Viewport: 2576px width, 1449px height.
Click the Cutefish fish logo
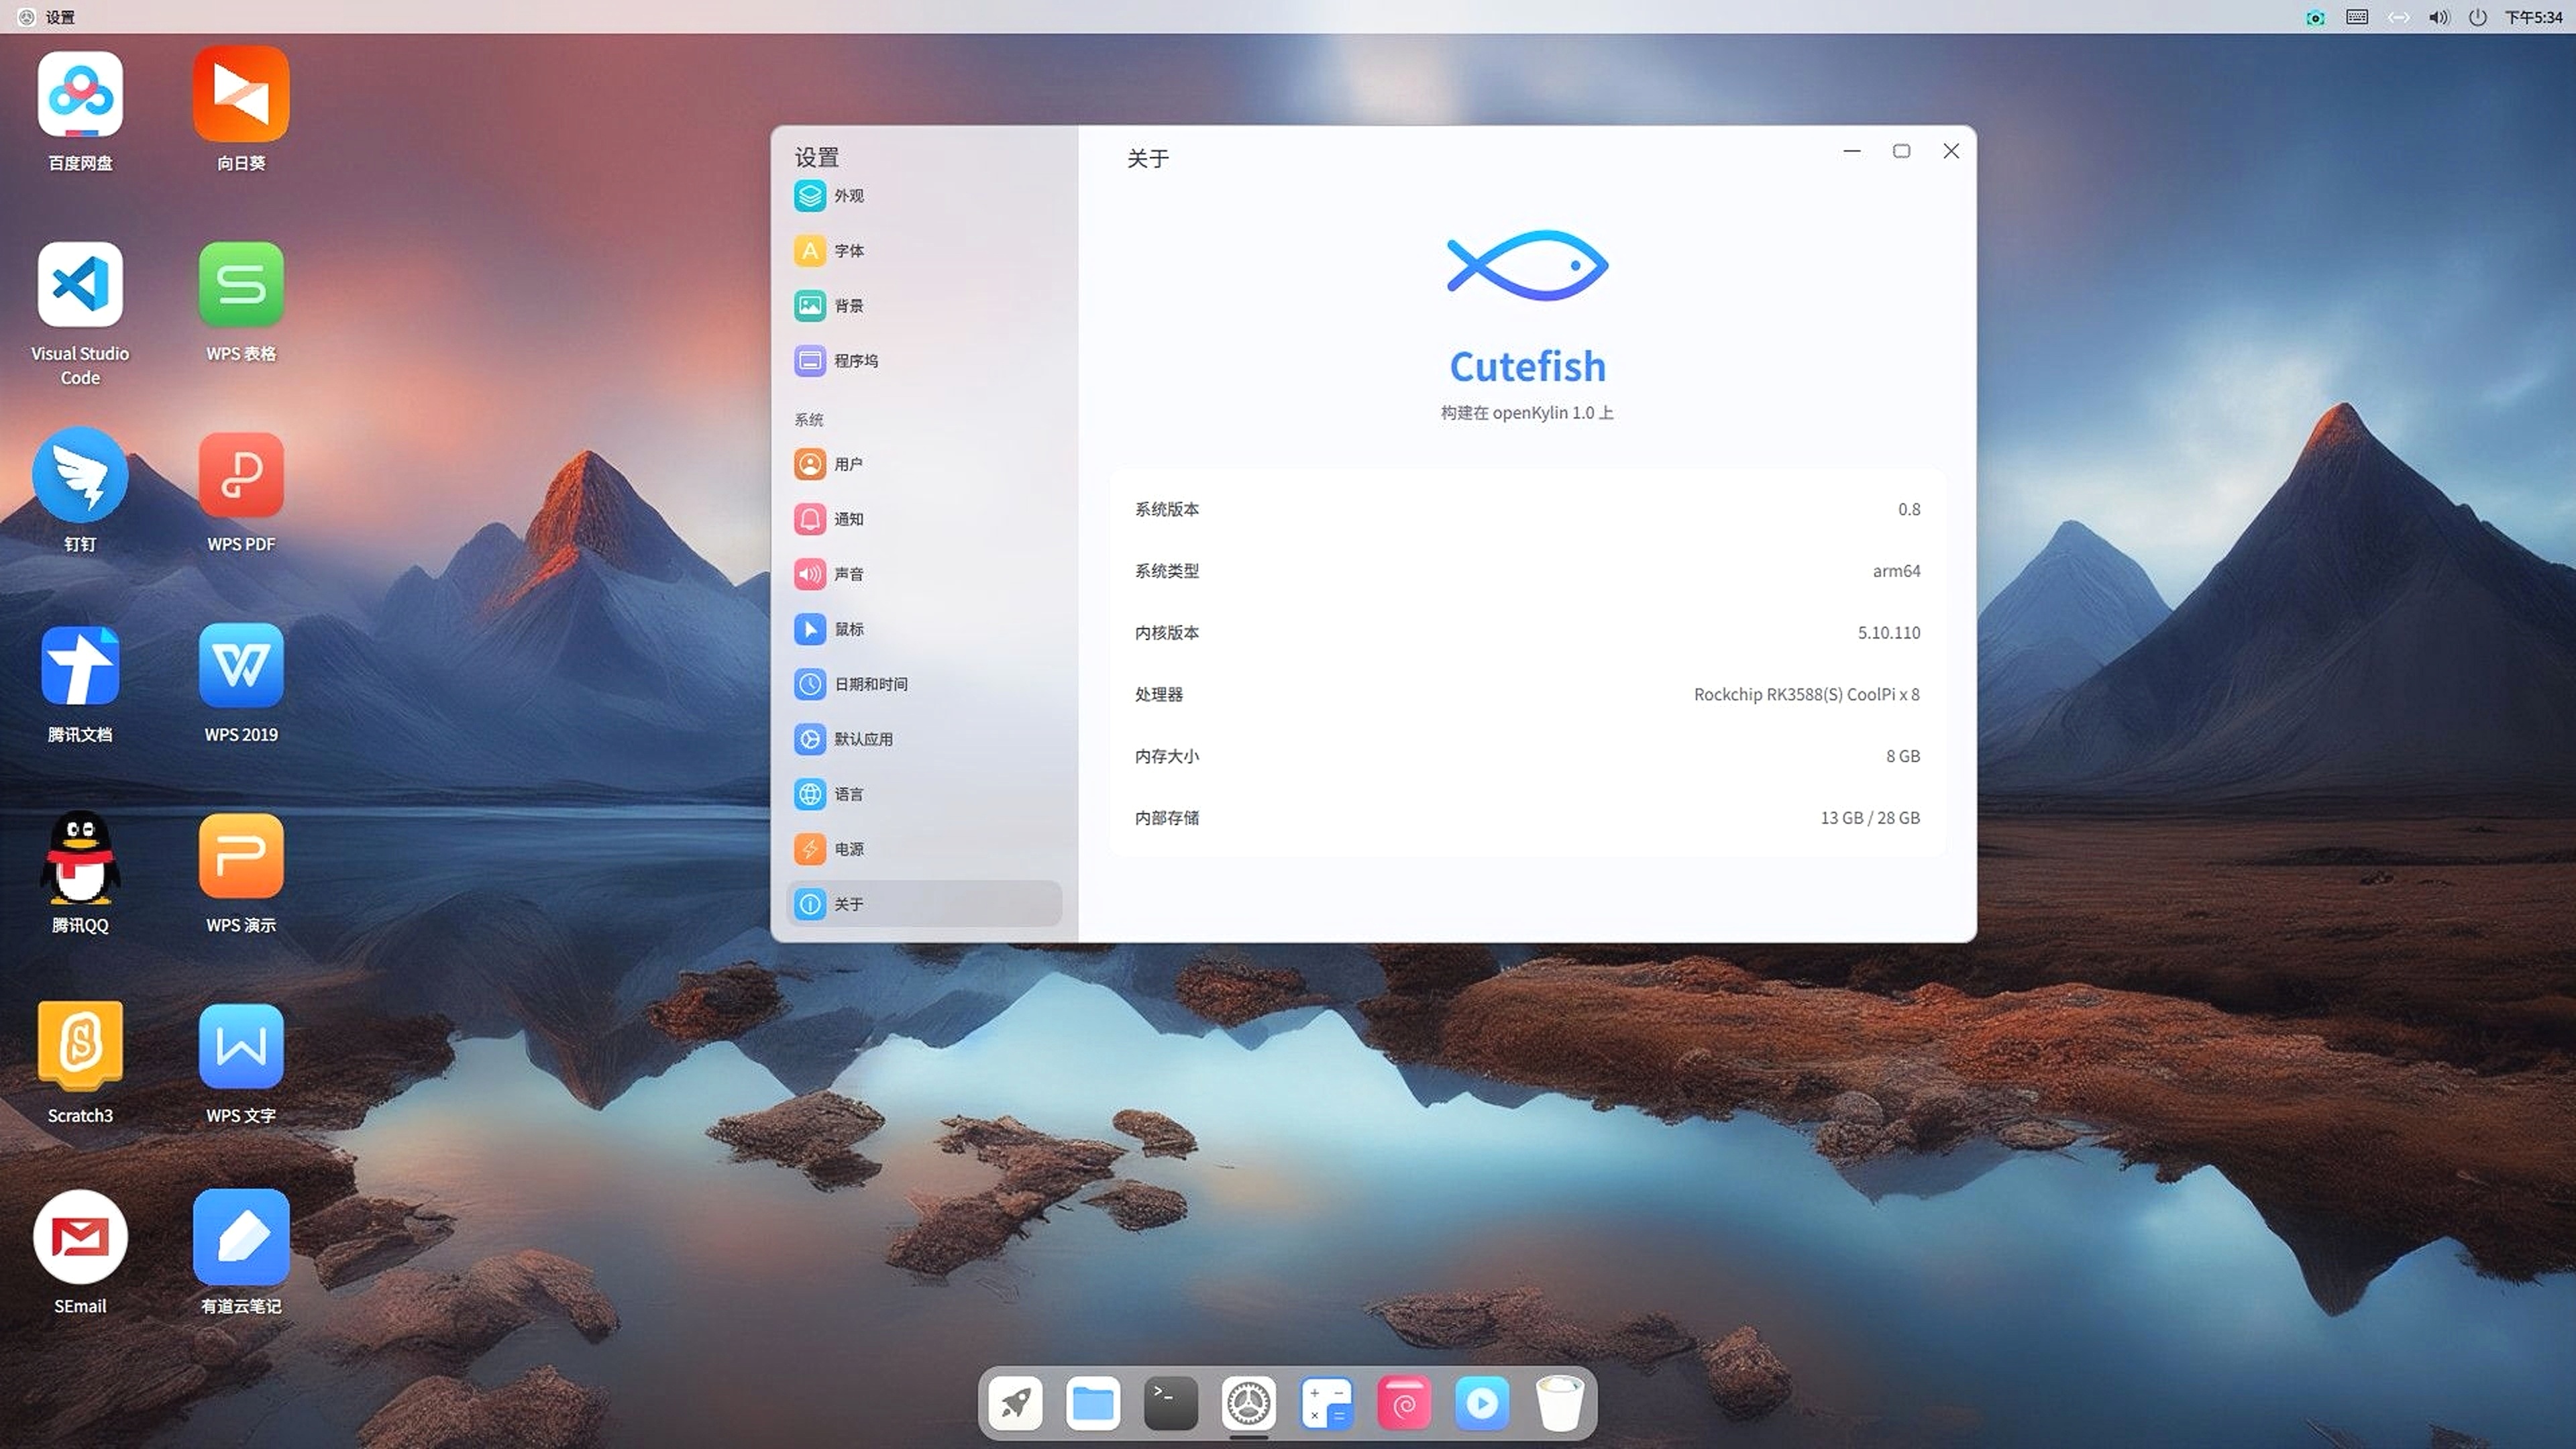pos(1527,265)
